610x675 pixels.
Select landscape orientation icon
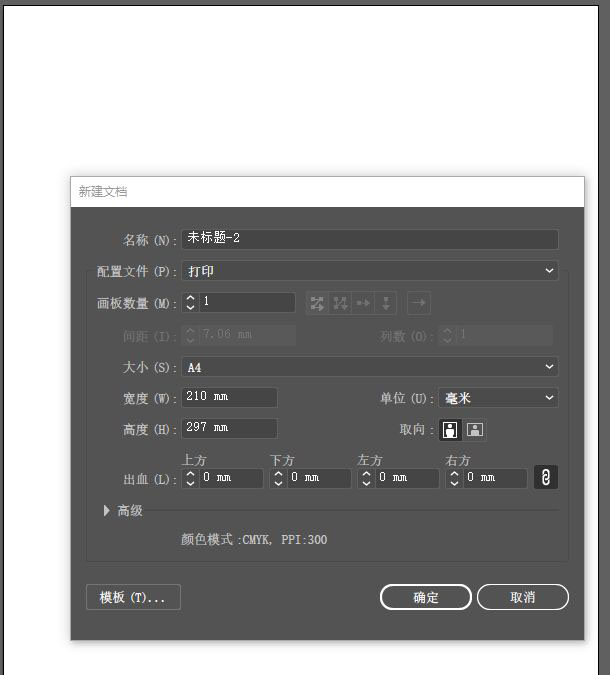[x=475, y=430]
